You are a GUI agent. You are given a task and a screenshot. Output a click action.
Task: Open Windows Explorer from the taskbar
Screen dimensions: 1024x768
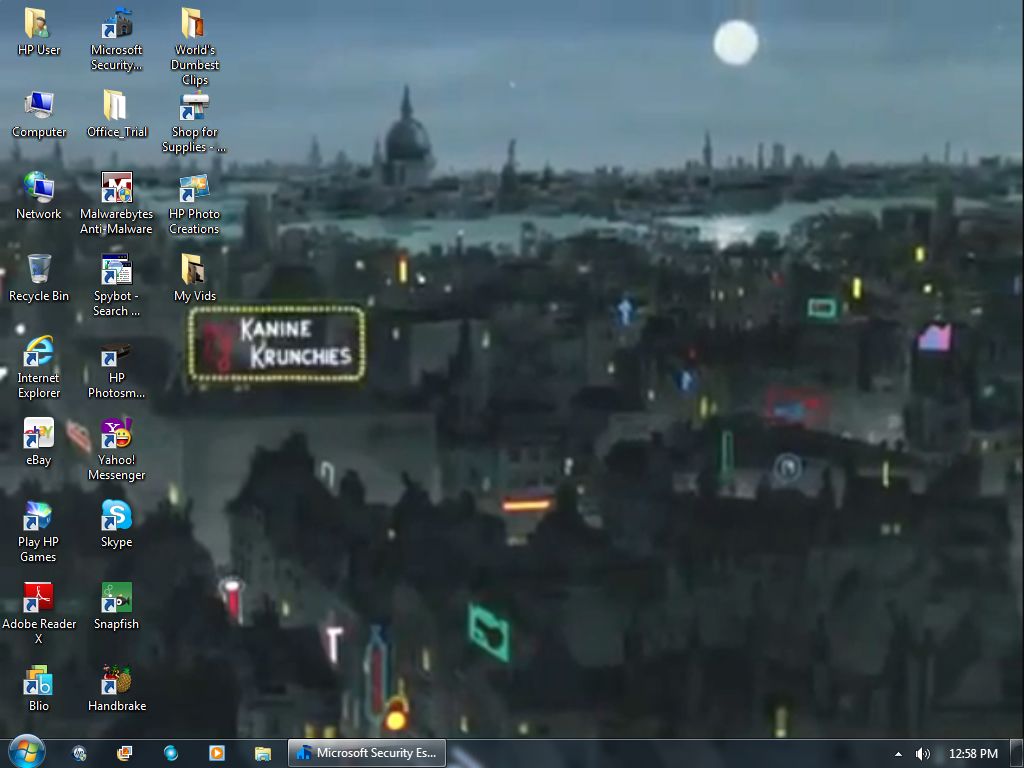[262, 753]
